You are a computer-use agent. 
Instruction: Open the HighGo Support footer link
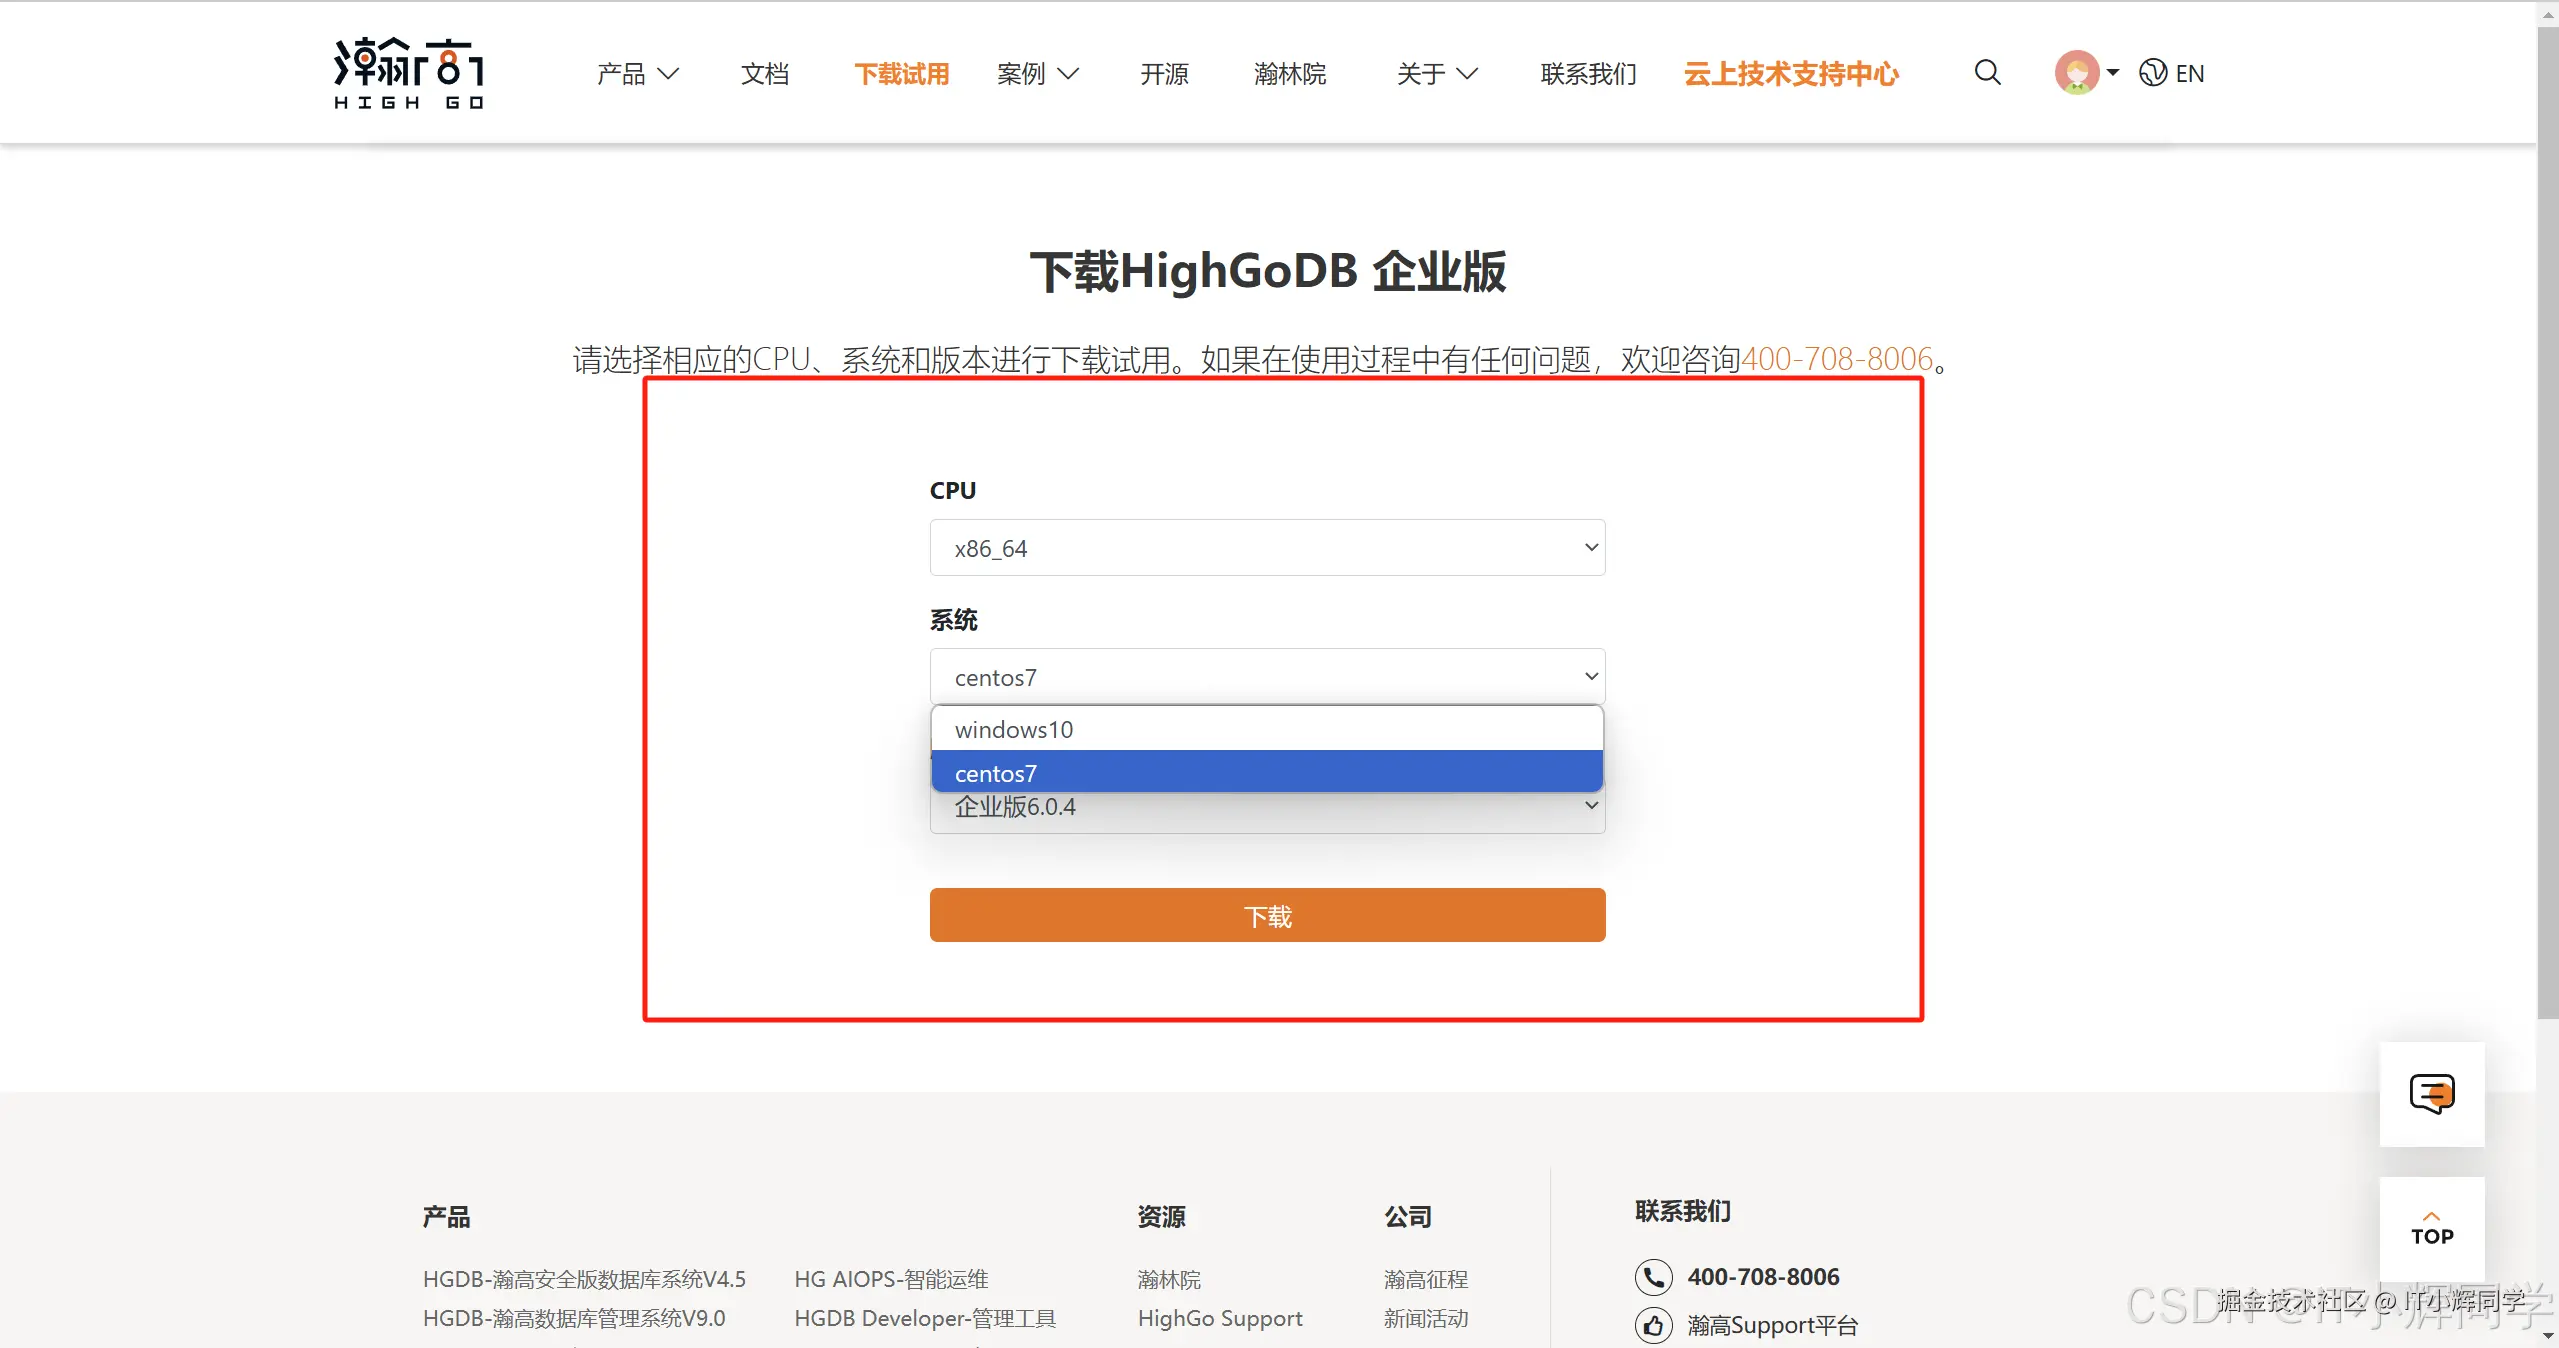click(1219, 1318)
